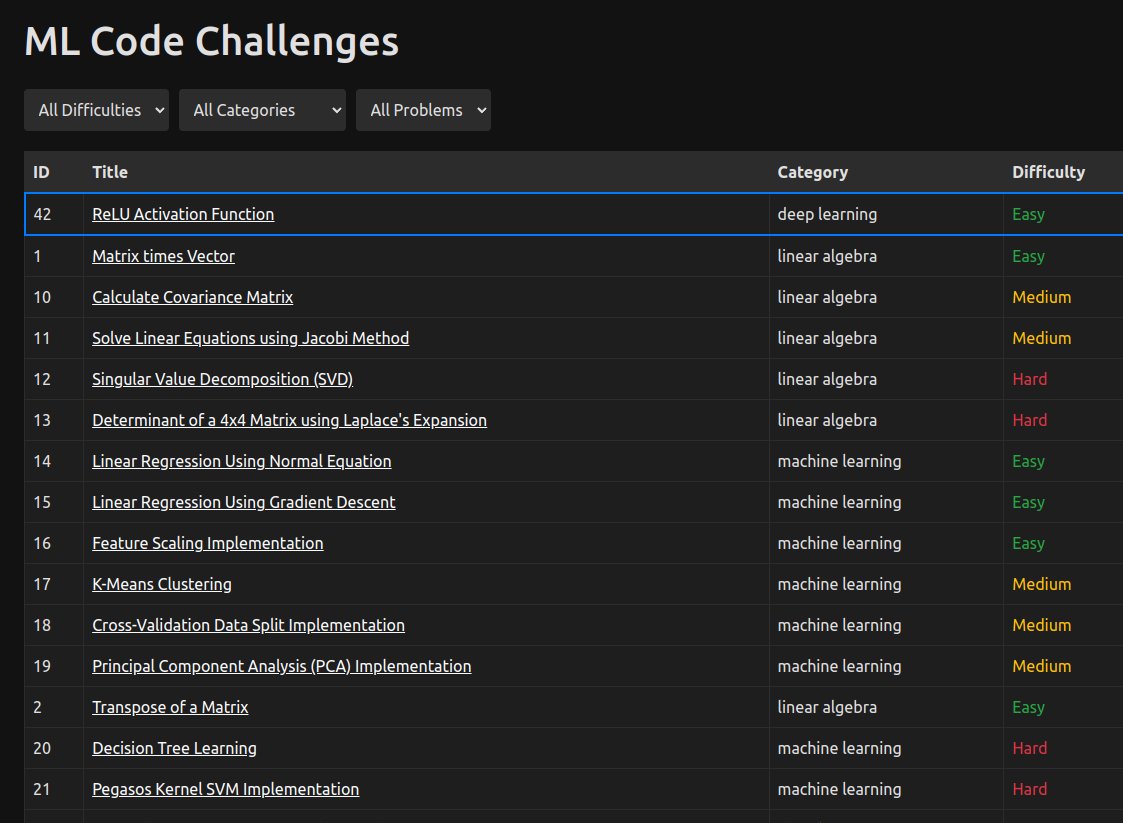Open the Transpose of a Matrix problem
The image size is (1123, 823).
[x=170, y=707]
